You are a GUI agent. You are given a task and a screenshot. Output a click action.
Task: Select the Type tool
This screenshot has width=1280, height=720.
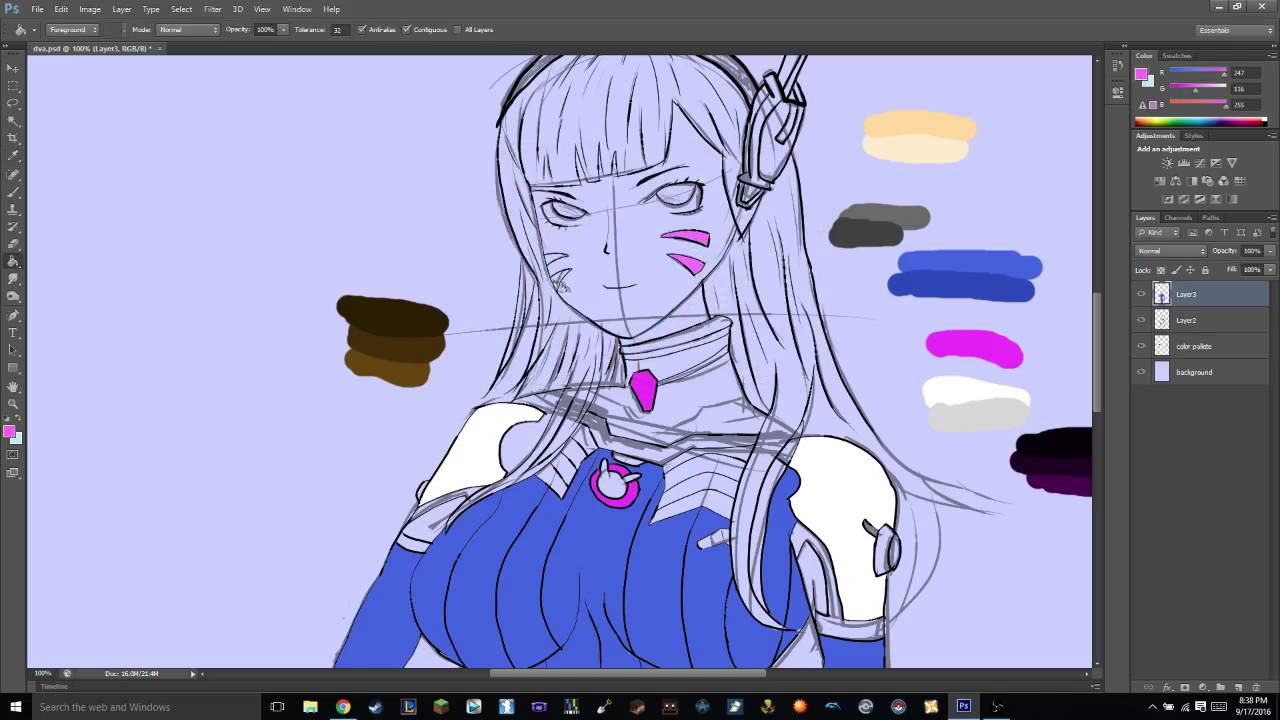click(x=13, y=332)
